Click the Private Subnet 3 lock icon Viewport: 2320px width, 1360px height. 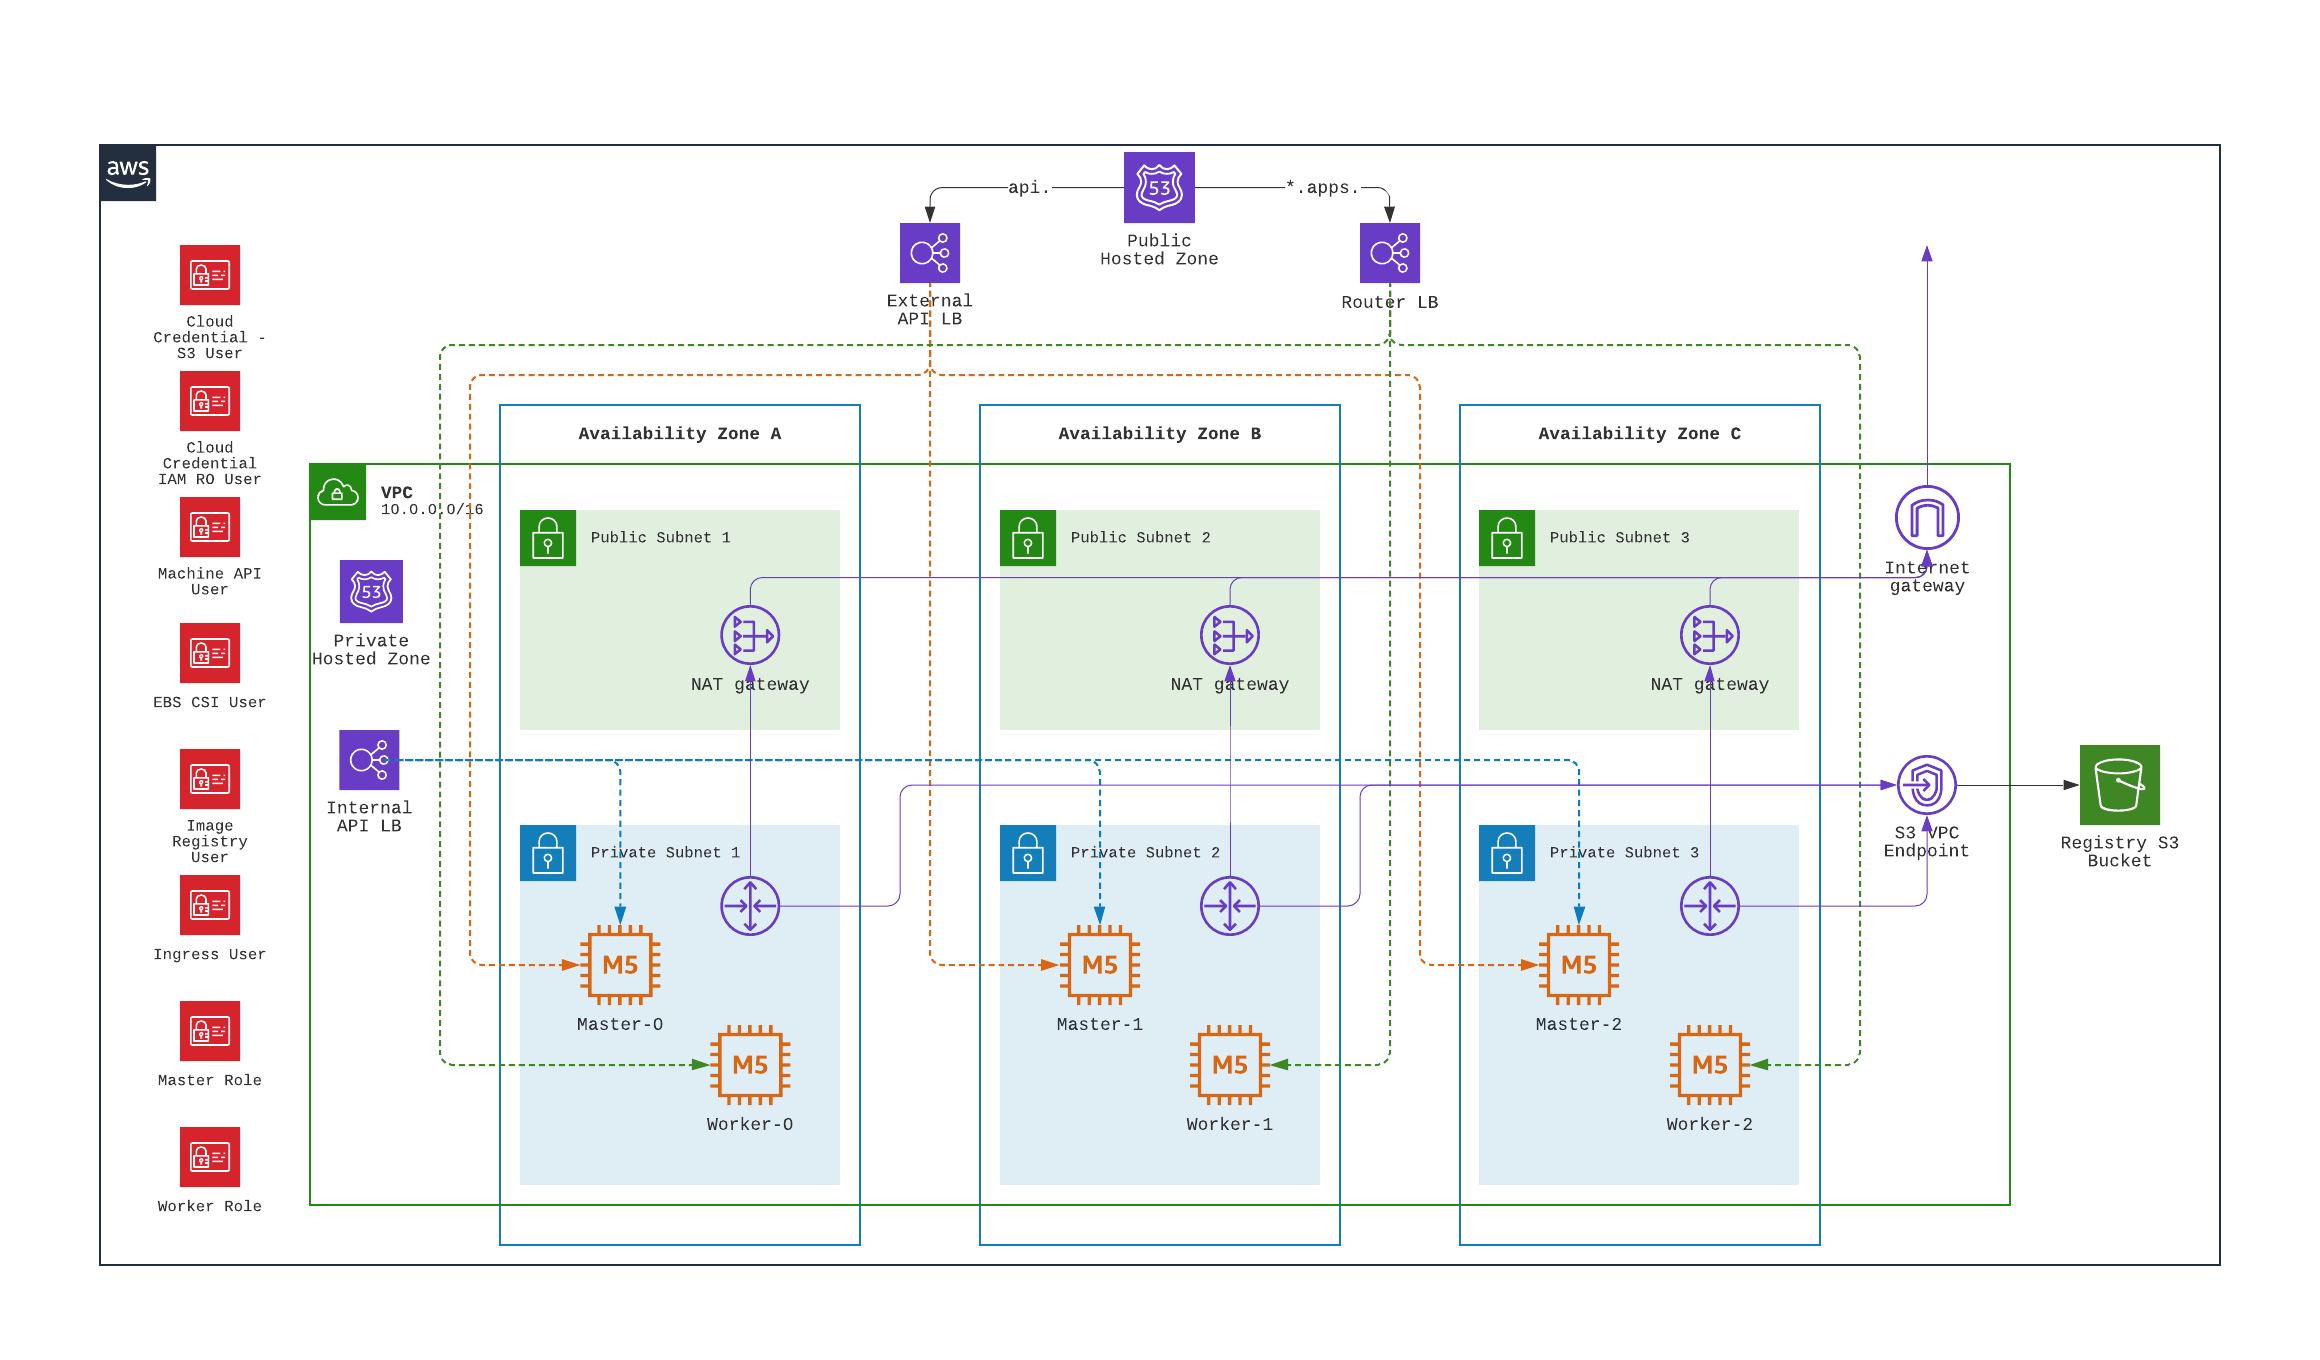1507,853
